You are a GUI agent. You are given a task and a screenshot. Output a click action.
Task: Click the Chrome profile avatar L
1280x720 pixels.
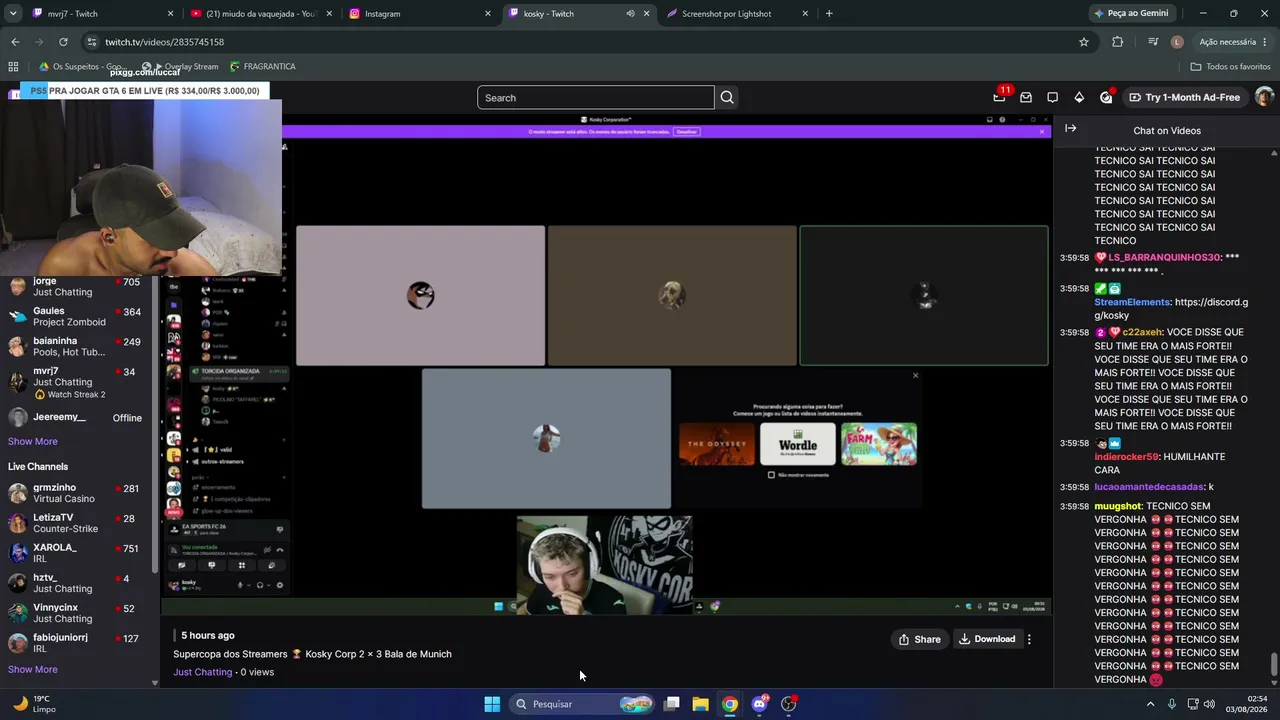pos(1177,42)
